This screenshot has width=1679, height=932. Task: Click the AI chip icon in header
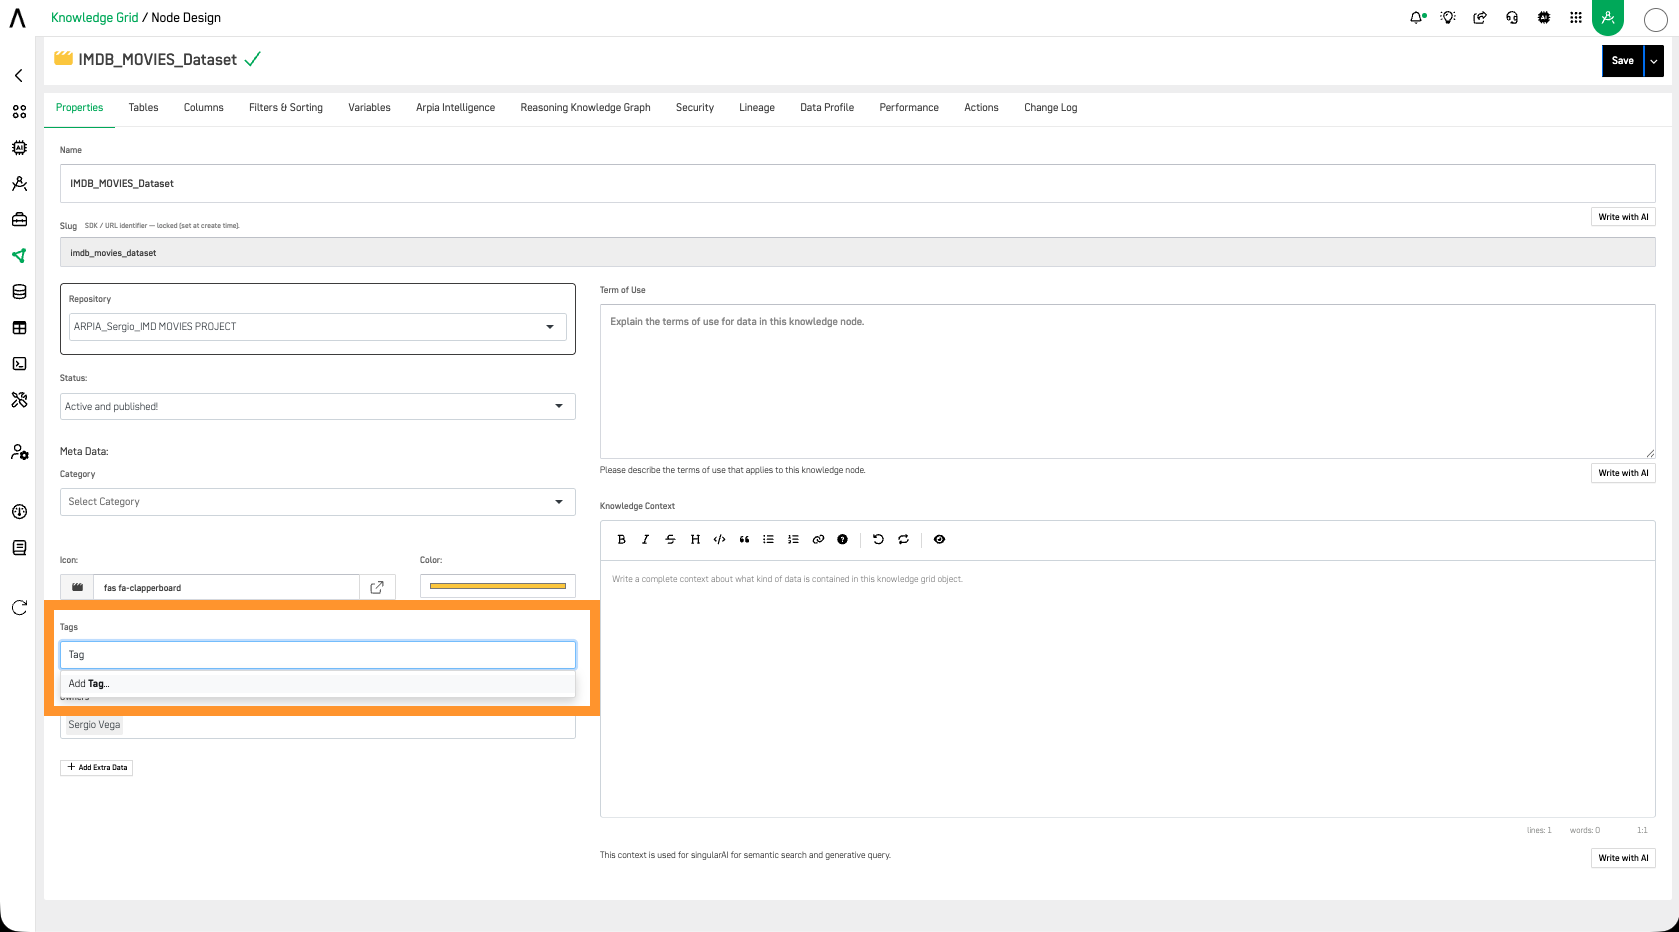pos(1544,17)
